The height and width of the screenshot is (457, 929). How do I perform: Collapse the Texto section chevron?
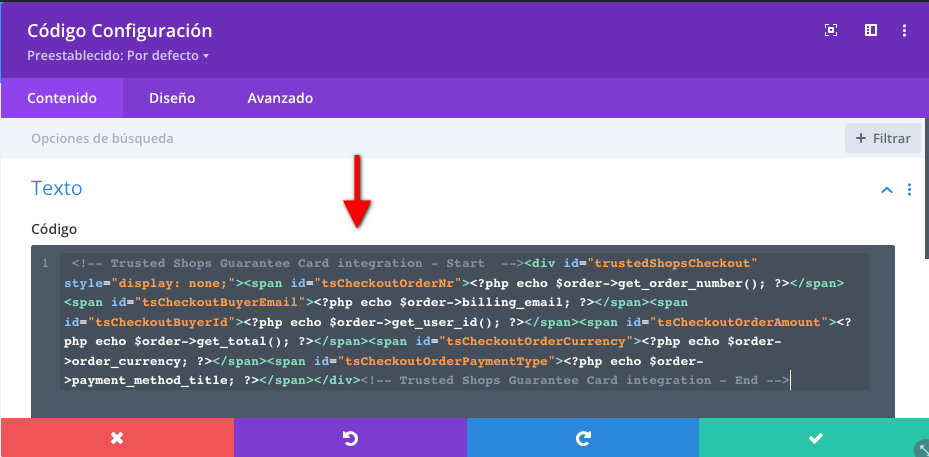887,190
